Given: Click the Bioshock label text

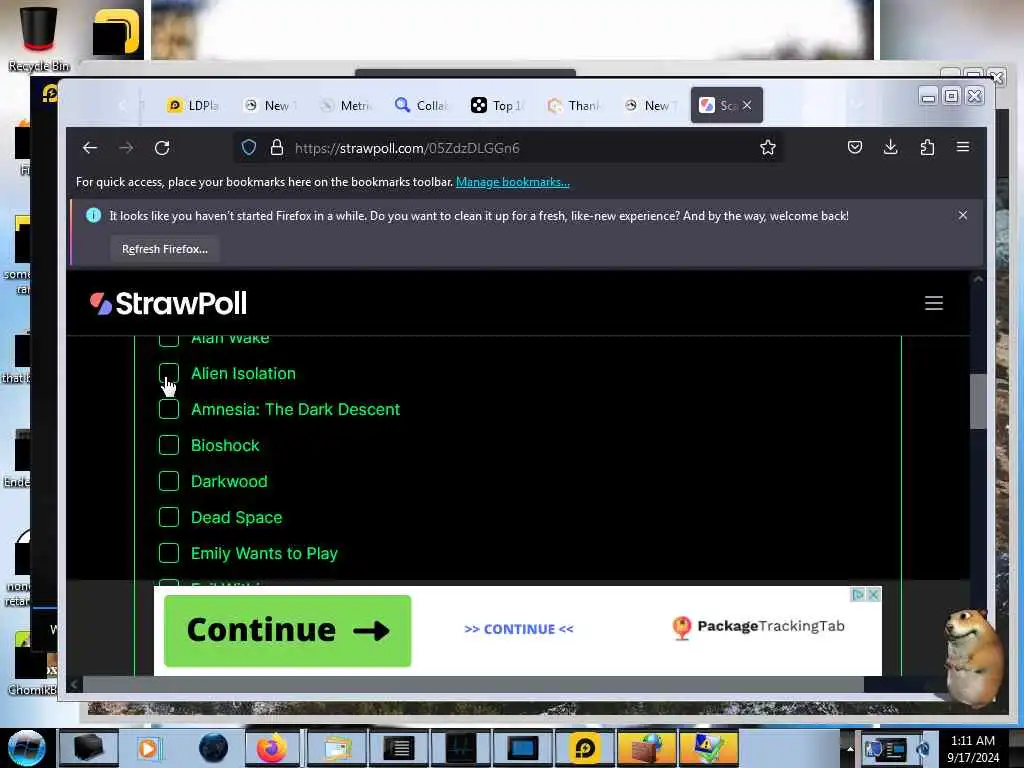Looking at the screenshot, I should tap(225, 445).
